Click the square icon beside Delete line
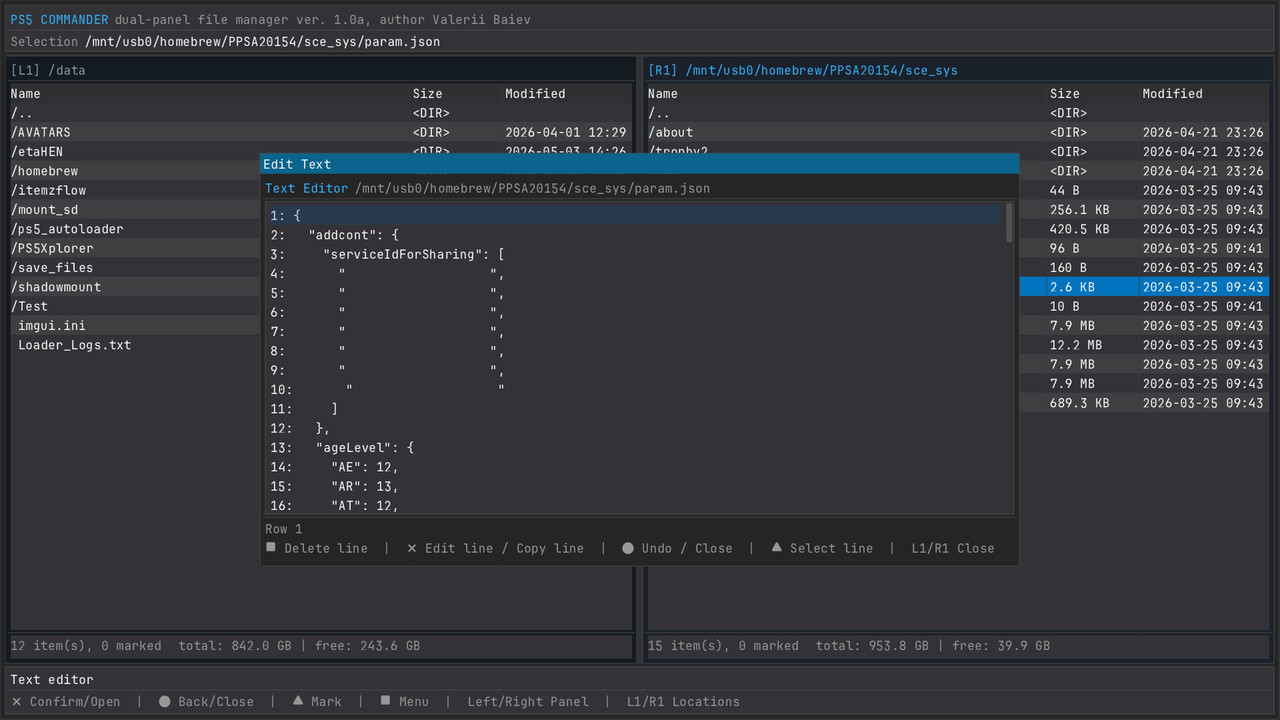This screenshot has height=720, width=1280. (271, 547)
